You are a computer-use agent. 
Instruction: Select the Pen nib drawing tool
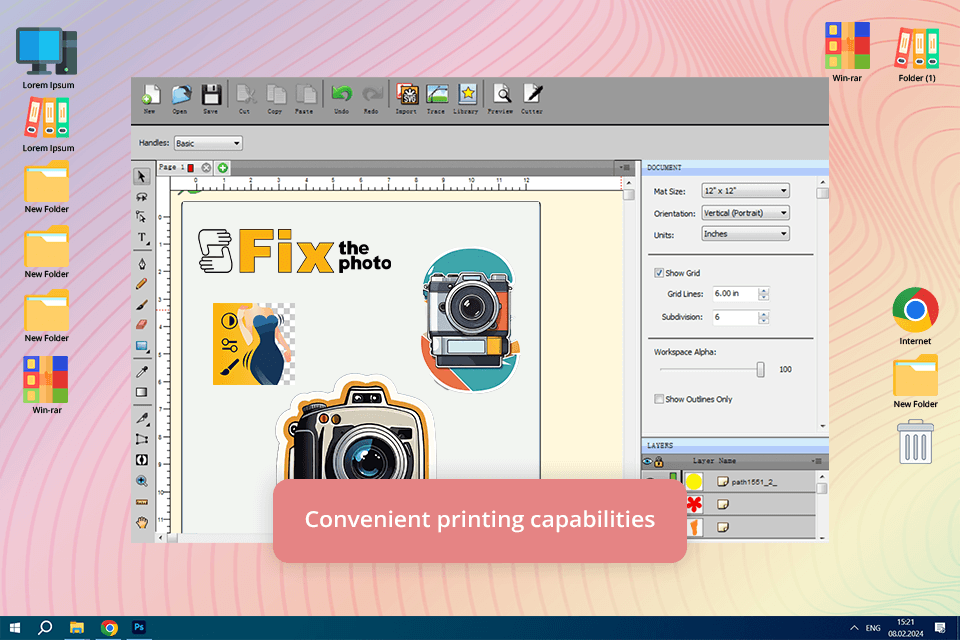(141, 264)
